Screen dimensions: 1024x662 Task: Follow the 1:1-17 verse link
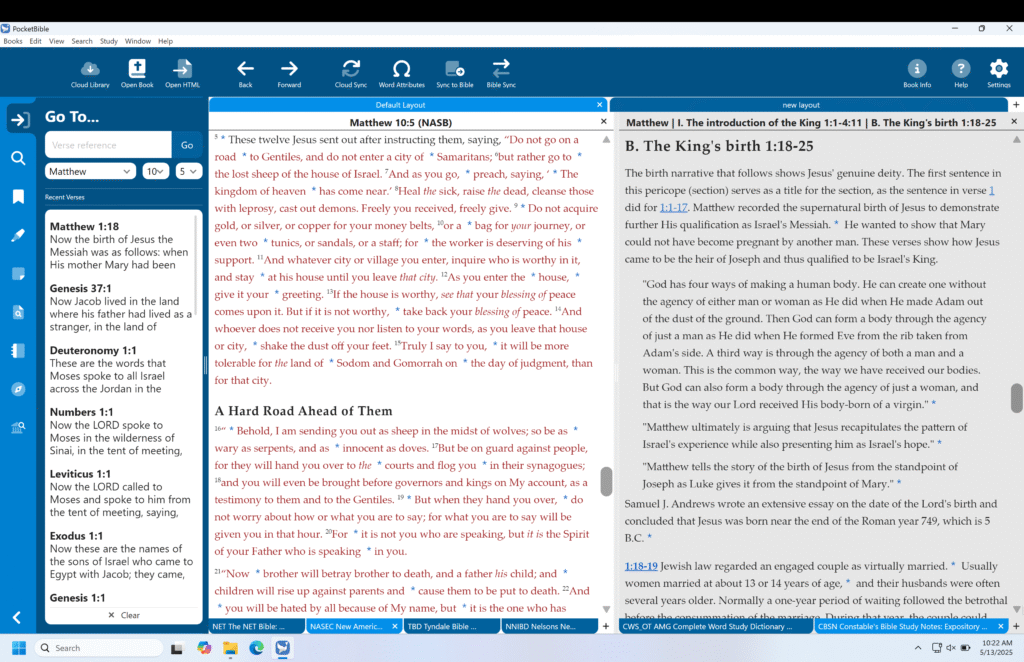(x=673, y=208)
